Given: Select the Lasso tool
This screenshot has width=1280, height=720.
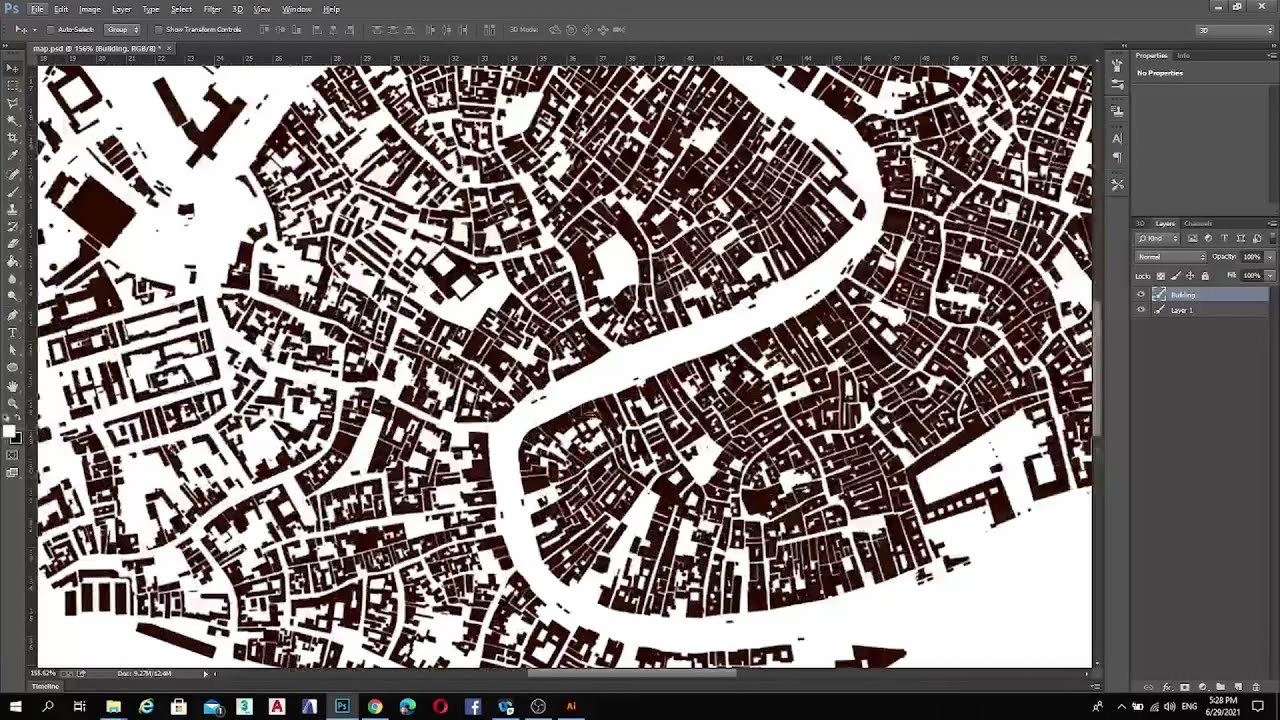Looking at the screenshot, I should click(x=13, y=102).
